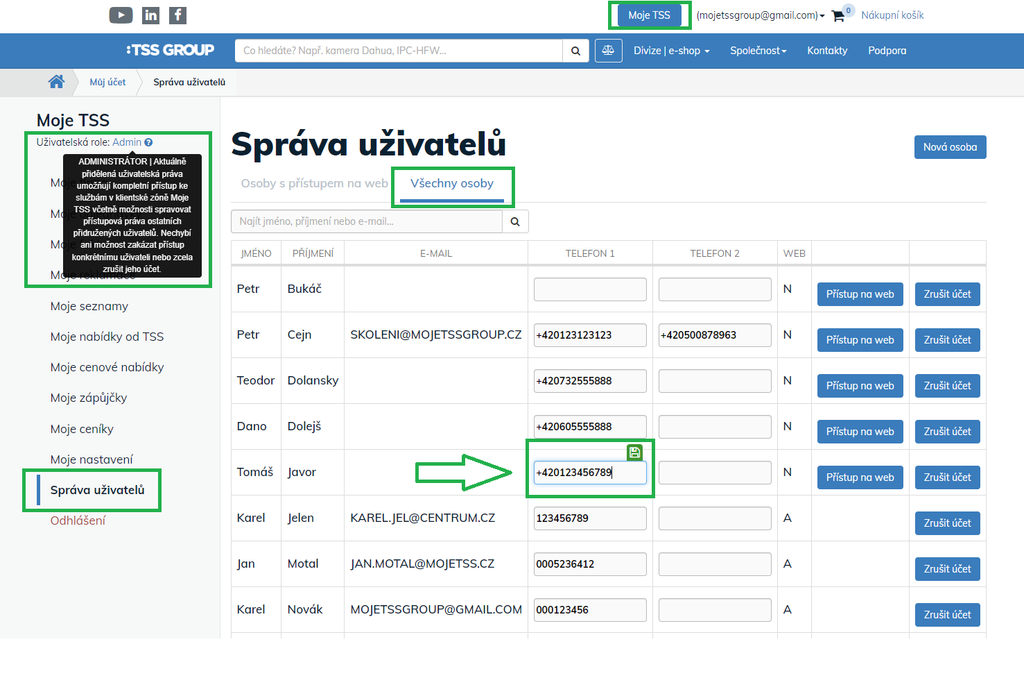Save Tomáš Javor's phone with green disk icon
The width and height of the screenshot is (1024, 694).
coord(634,453)
